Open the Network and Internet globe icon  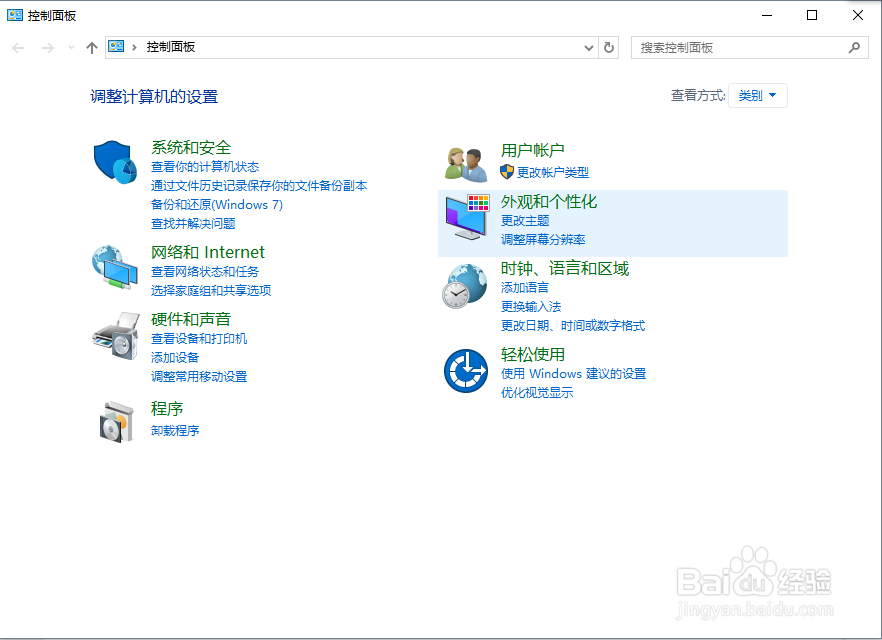(x=115, y=267)
